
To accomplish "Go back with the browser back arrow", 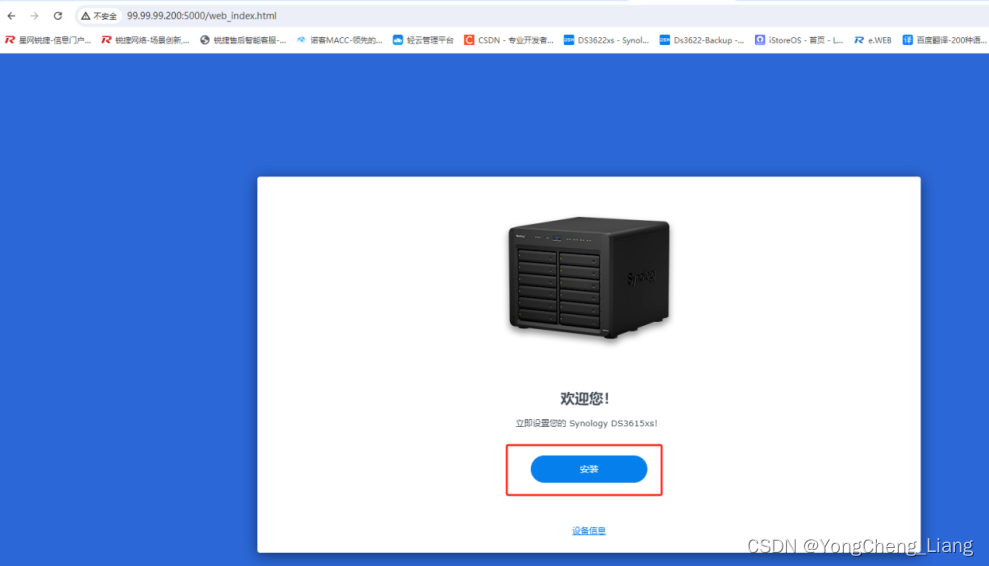I will pyautogui.click(x=11, y=16).
